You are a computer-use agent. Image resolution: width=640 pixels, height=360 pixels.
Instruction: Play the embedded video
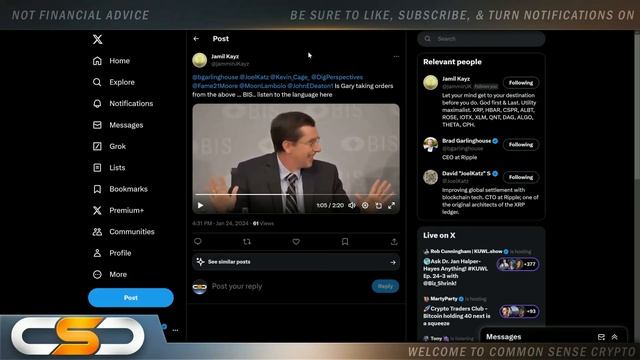click(200, 205)
